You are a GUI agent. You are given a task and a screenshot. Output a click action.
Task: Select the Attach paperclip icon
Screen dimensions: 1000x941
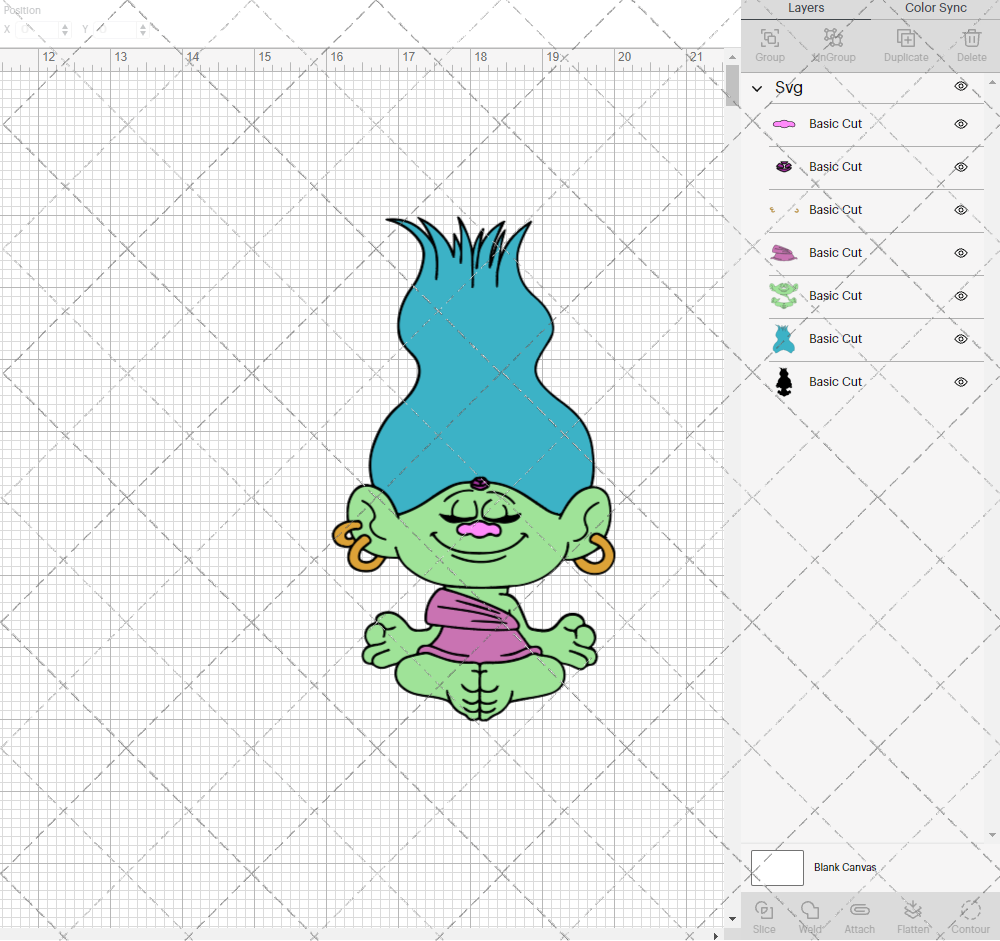tap(860, 910)
